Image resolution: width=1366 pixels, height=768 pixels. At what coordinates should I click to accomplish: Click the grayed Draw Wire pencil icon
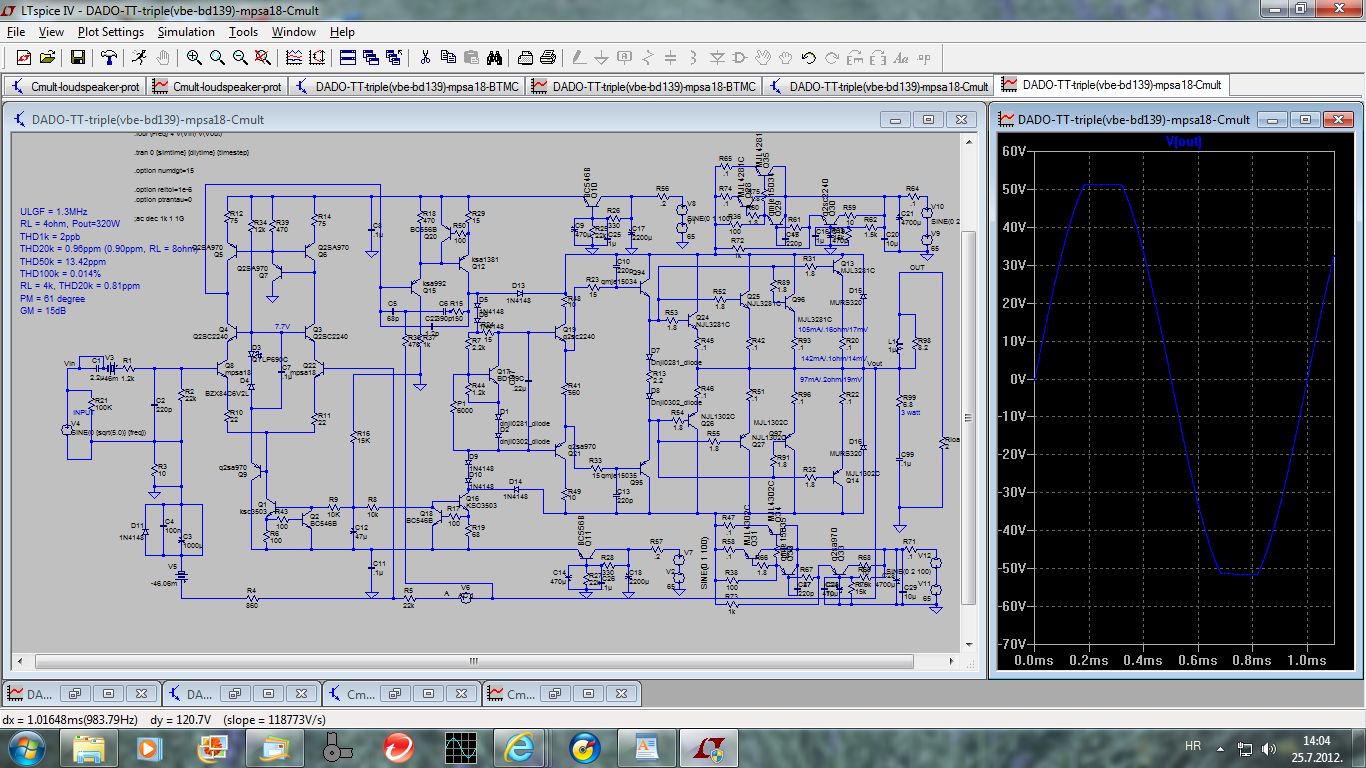[x=579, y=57]
